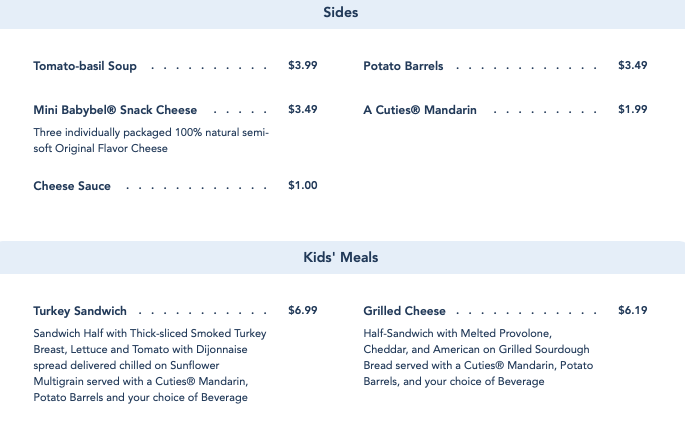
Task: Click the Sides section heading
Action: tap(341, 13)
